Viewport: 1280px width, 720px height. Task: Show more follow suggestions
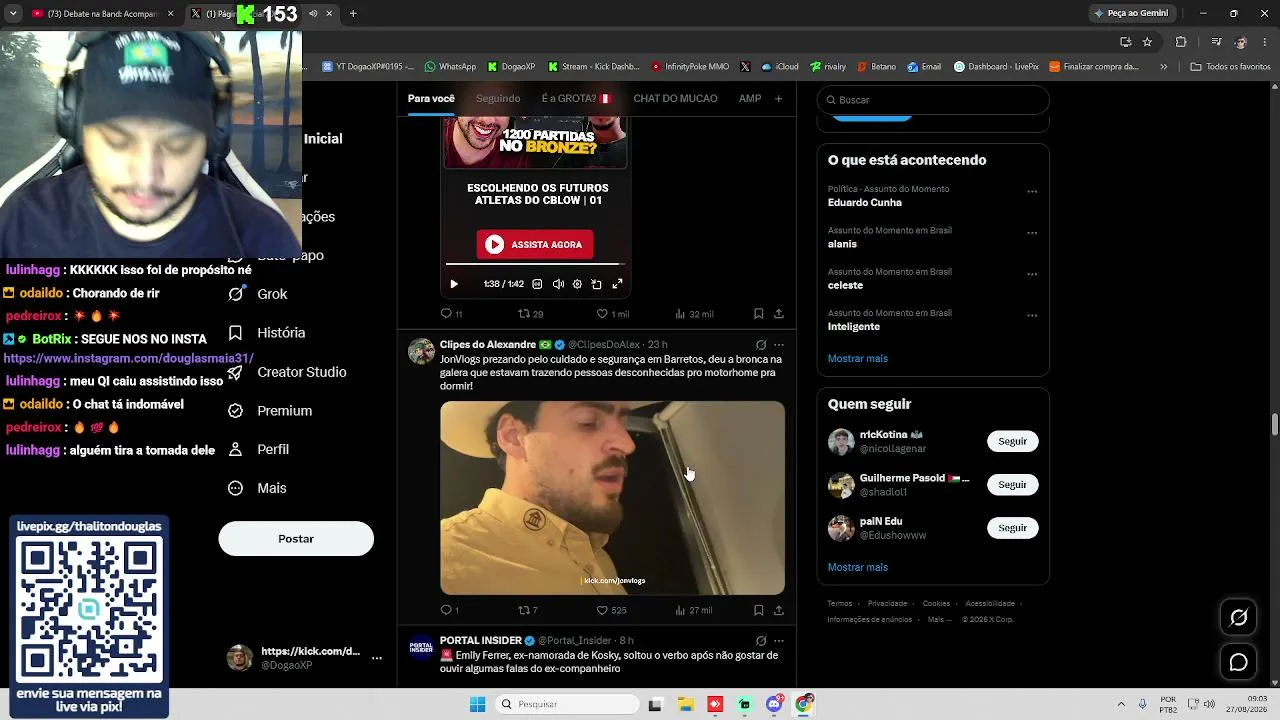click(858, 568)
